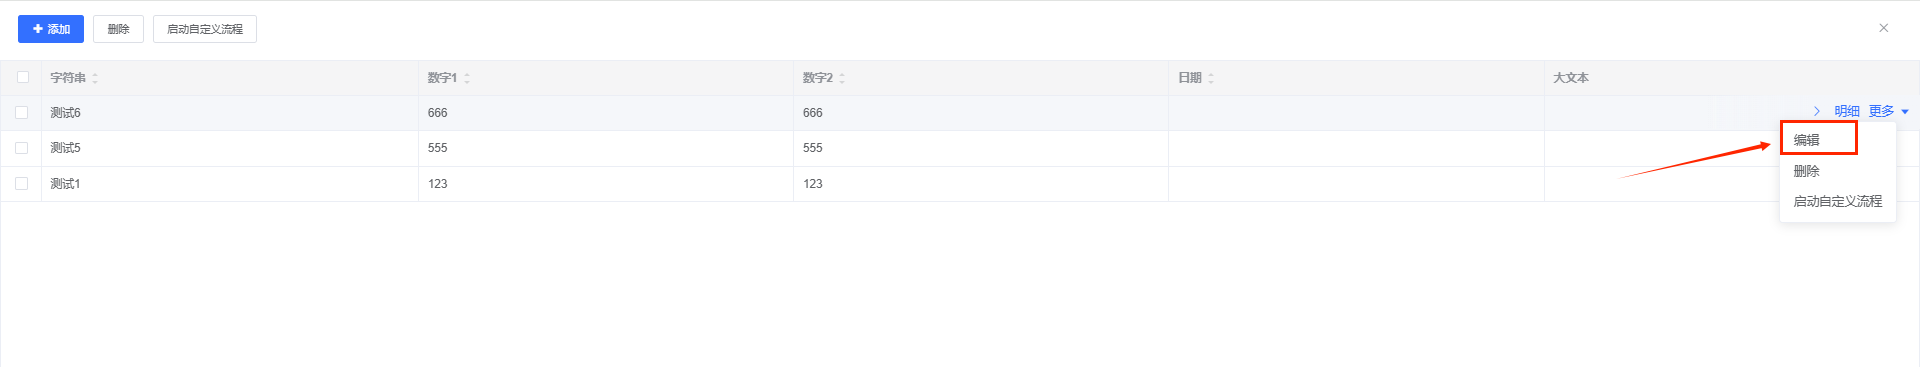Click the sort arrows next to 数字2
Screen dimensions: 1920x367
(x=842, y=78)
